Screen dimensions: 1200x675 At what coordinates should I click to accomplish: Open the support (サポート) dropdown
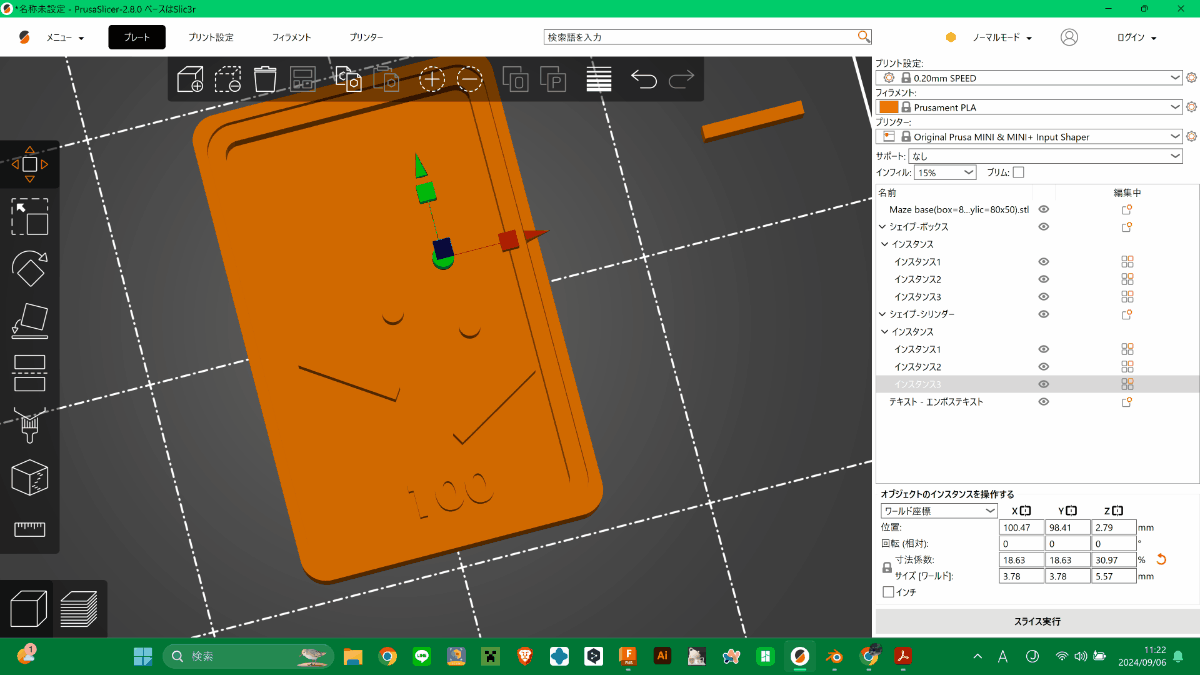tap(1045, 156)
